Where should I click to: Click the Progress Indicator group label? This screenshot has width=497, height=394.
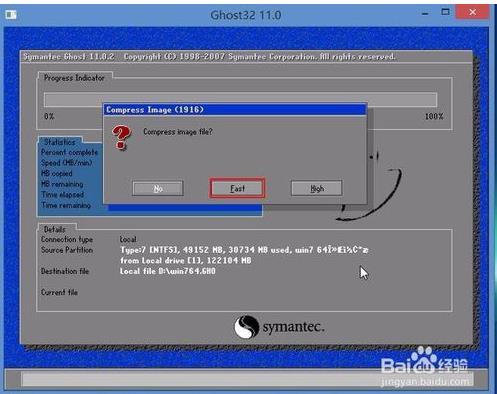(74, 78)
